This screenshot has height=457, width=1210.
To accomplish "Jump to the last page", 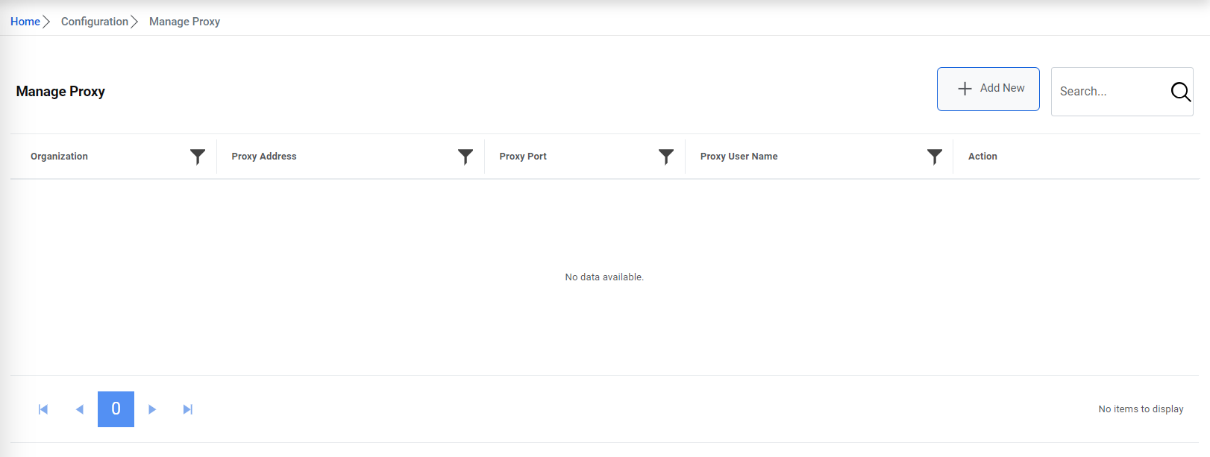I will point(188,409).
